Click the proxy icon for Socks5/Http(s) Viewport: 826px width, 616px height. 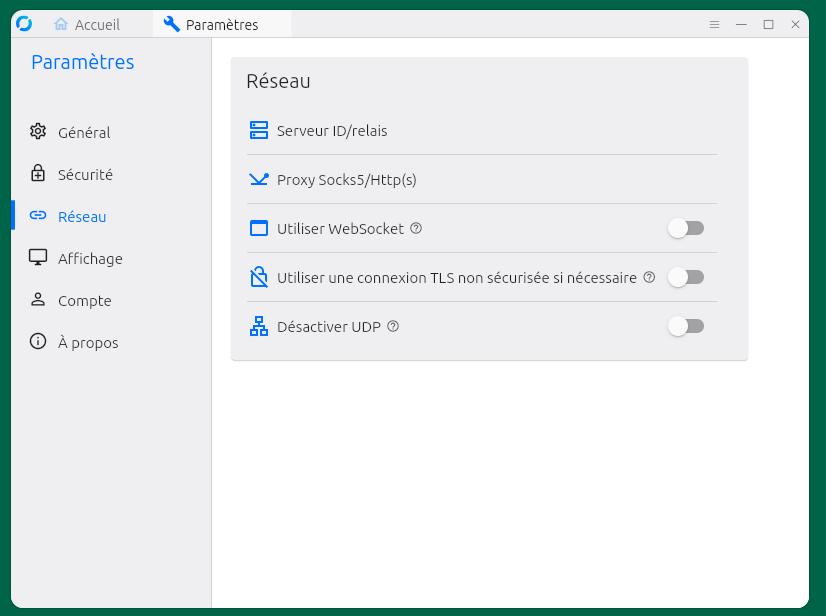(x=259, y=179)
